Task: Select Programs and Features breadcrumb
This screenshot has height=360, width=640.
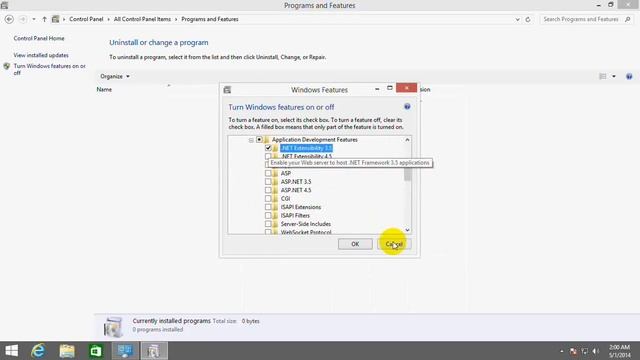Action: (210, 19)
